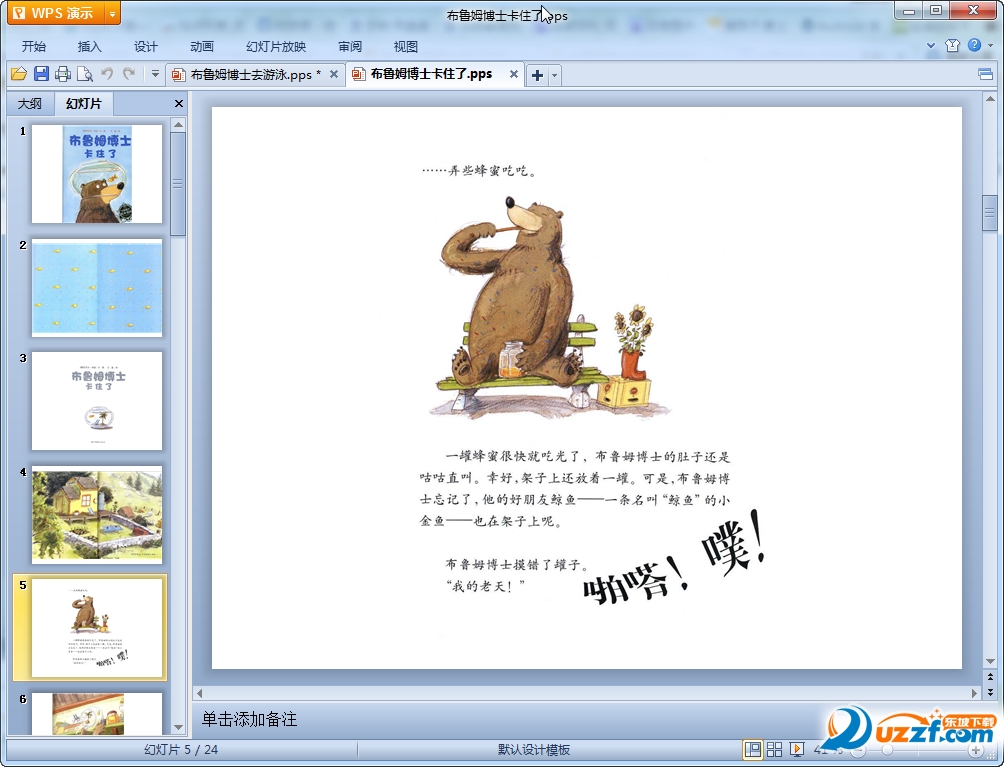This screenshot has width=1004, height=767.
Task: Redo the last action
Action: click(129, 74)
